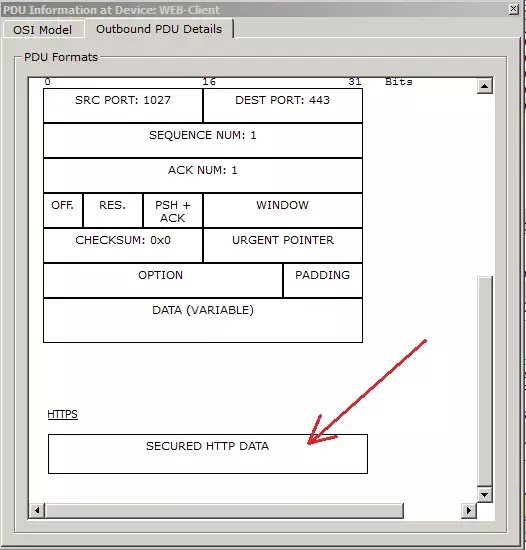Select the CHECKSUM: 0x0 field
The height and width of the screenshot is (550, 526).
[x=123, y=245]
